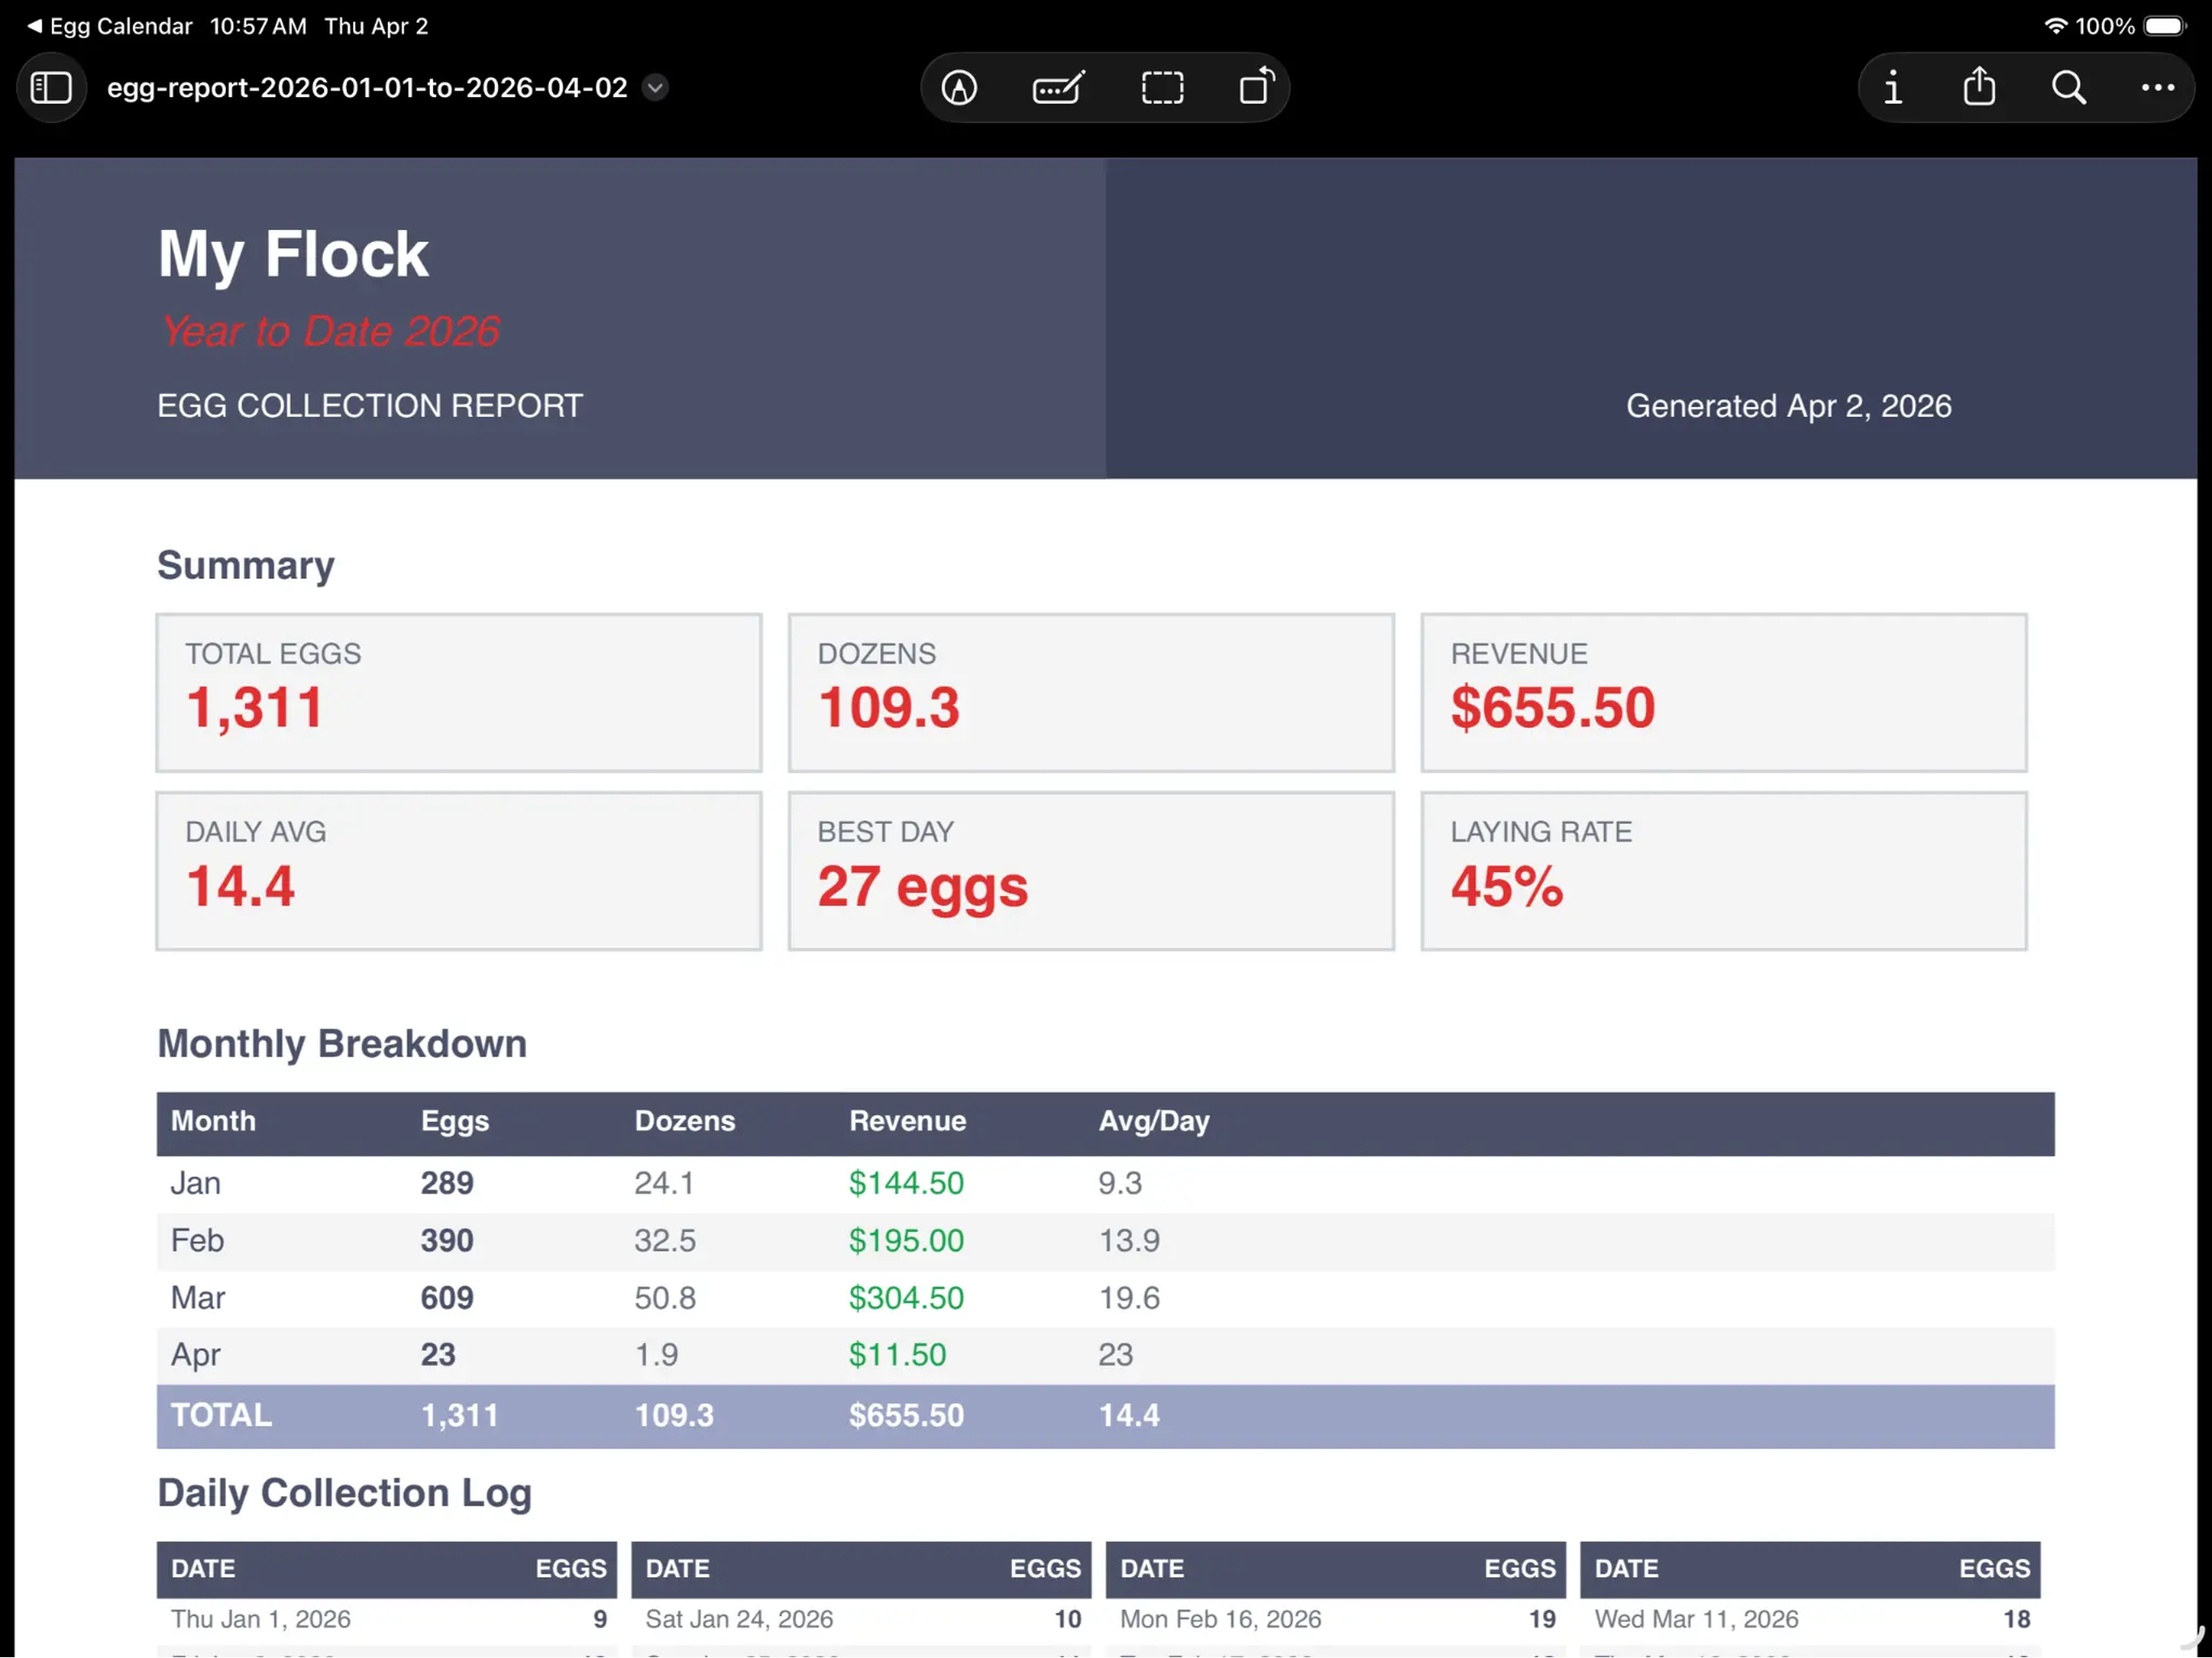
Task: Tap the Revenue column header in Monthly Breakdown
Action: 907,1121
